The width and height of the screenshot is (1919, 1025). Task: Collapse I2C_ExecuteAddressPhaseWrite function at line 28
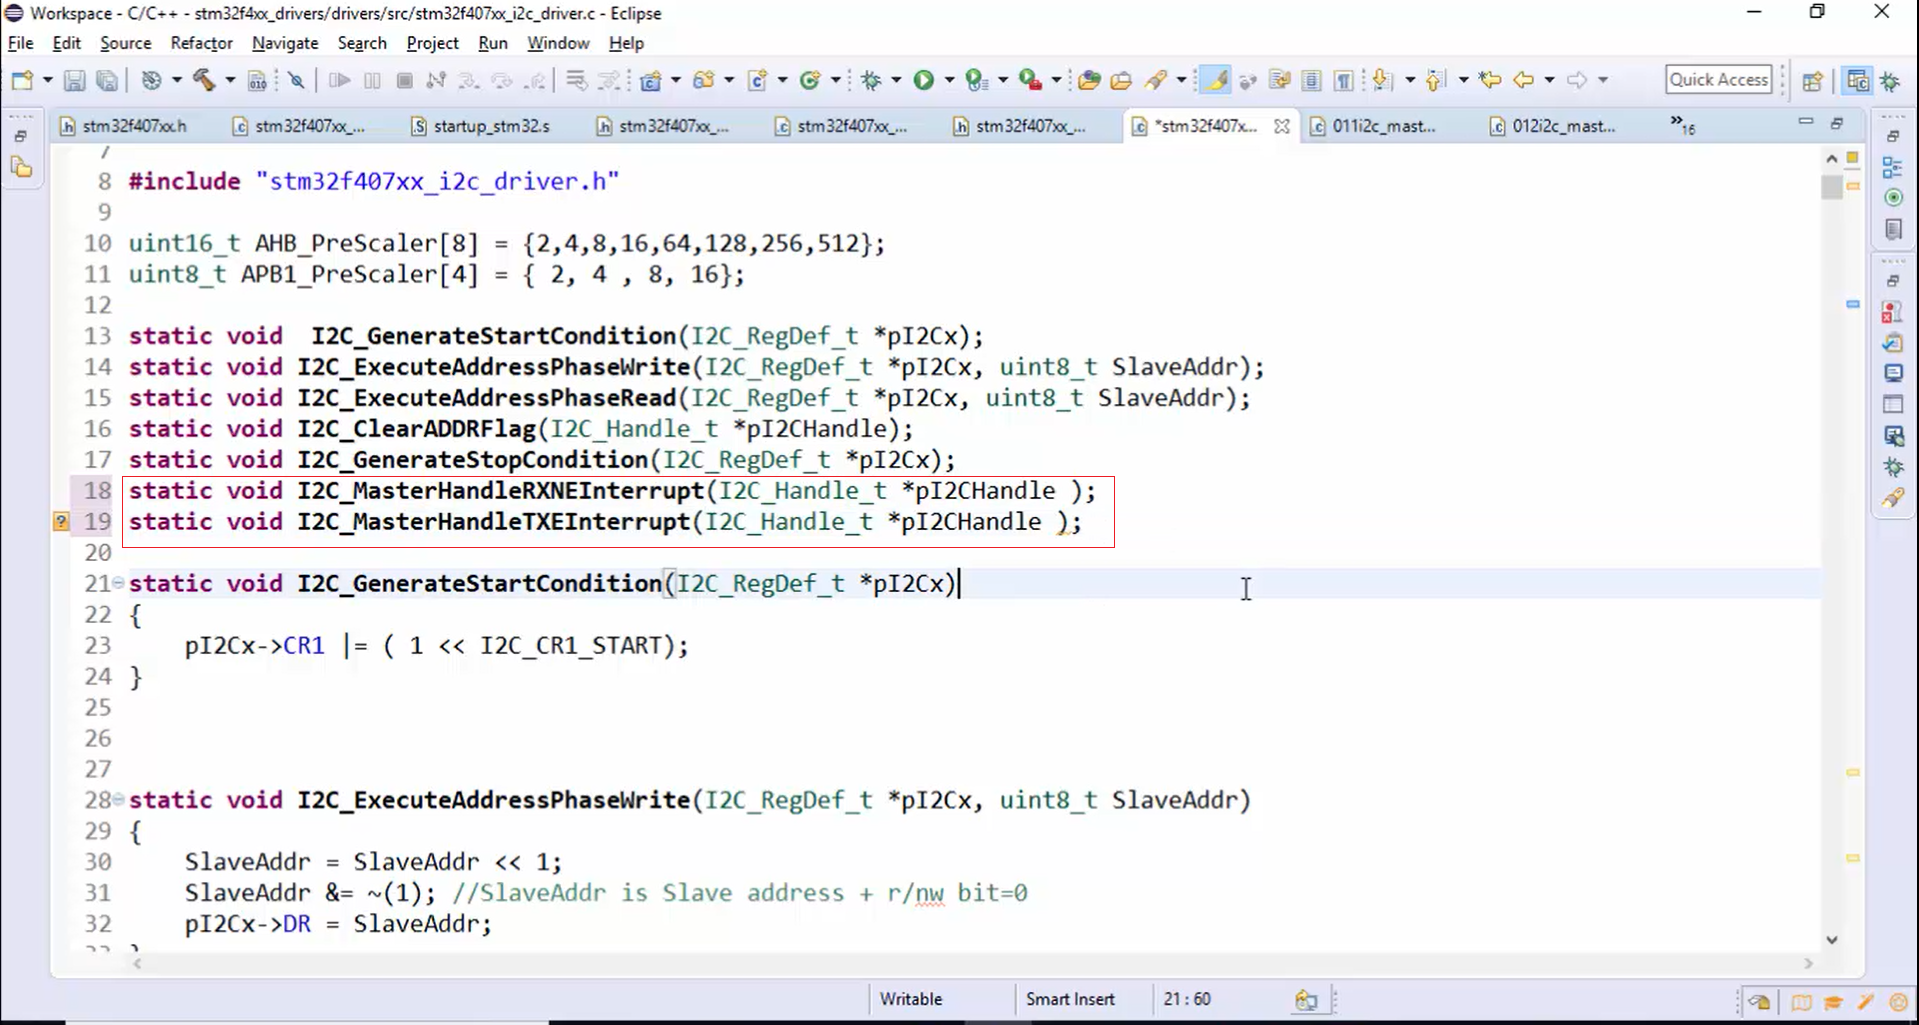click(x=118, y=799)
